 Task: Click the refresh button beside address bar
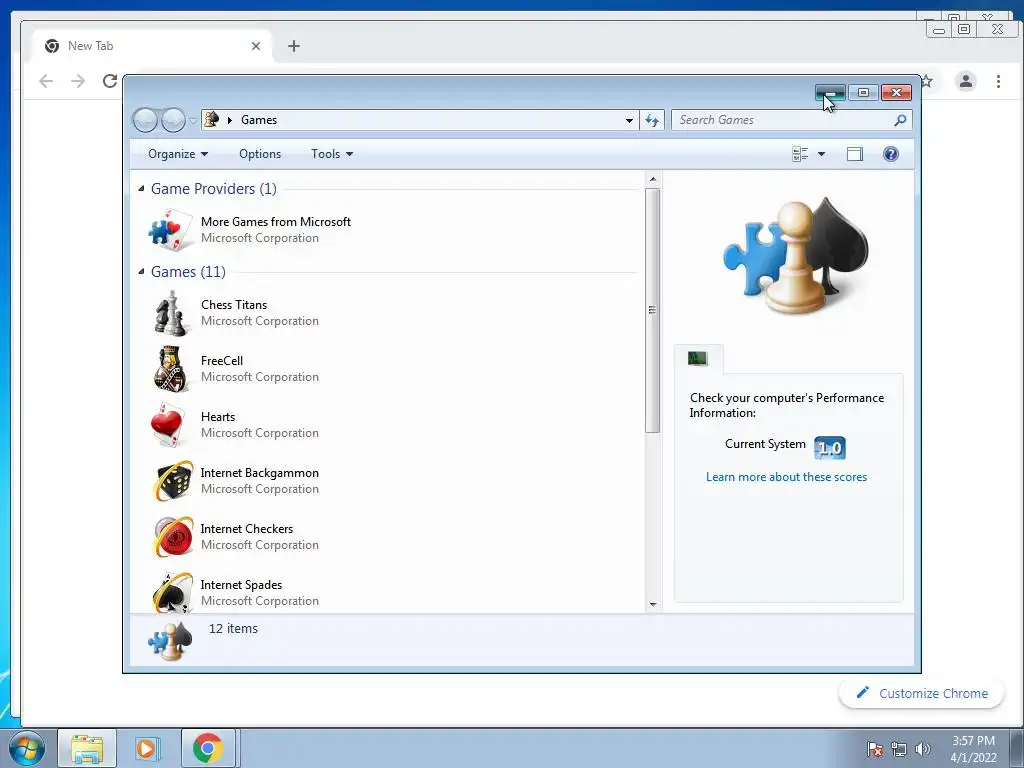tap(652, 120)
